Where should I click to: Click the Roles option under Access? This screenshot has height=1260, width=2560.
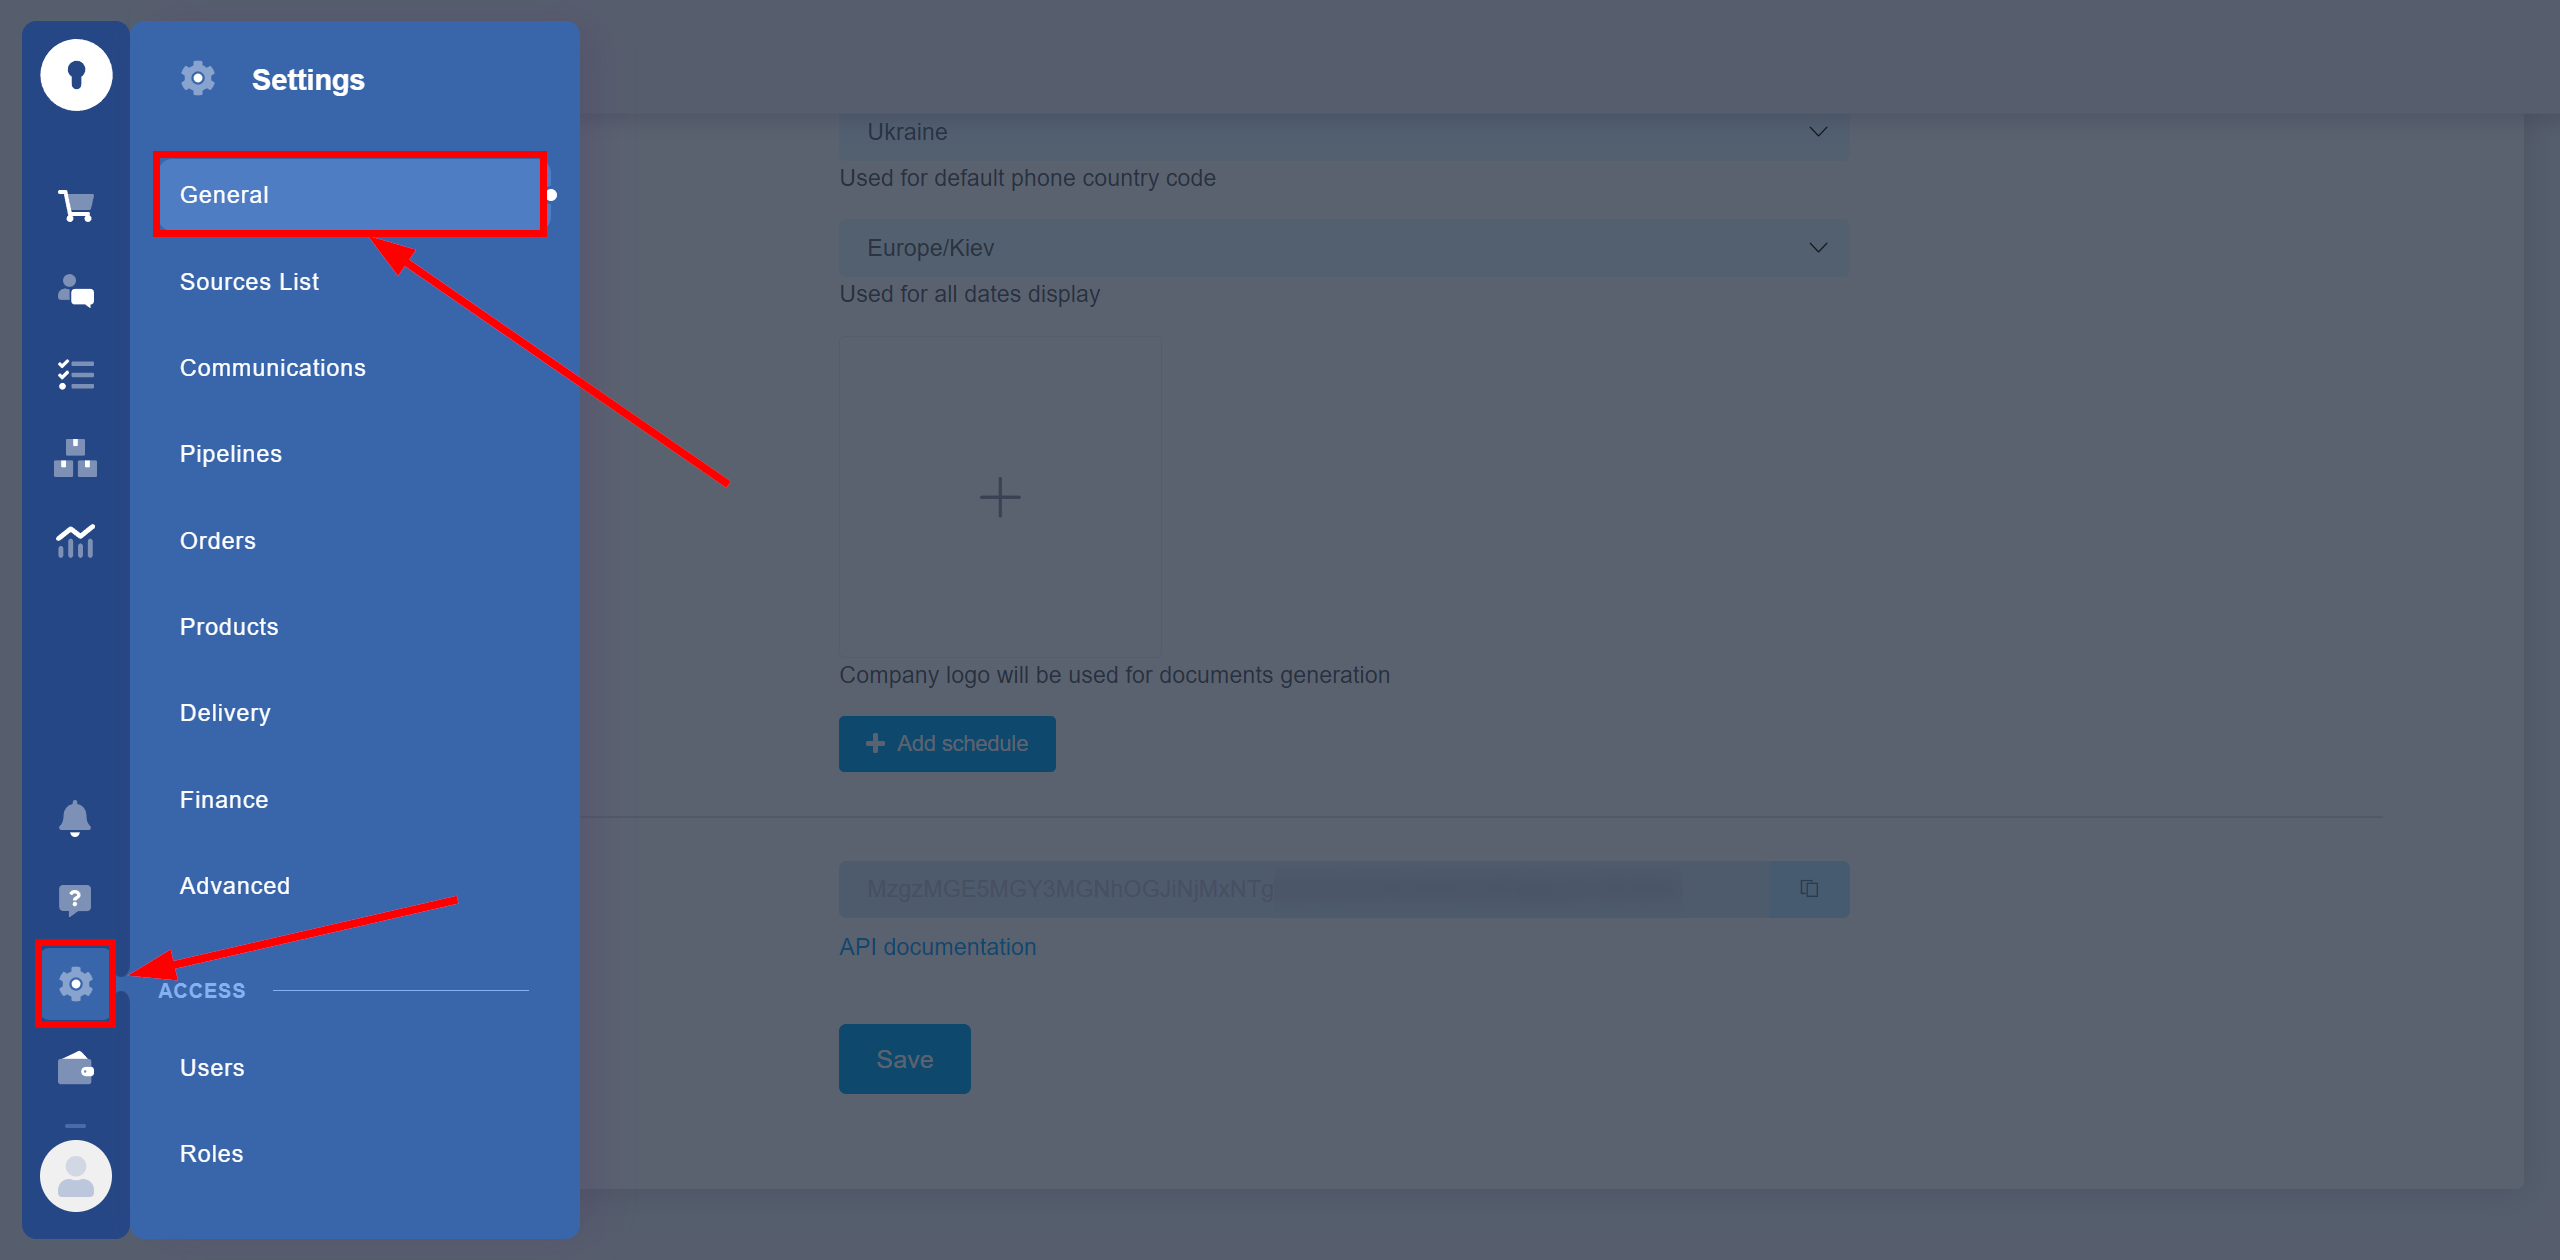click(x=211, y=1154)
